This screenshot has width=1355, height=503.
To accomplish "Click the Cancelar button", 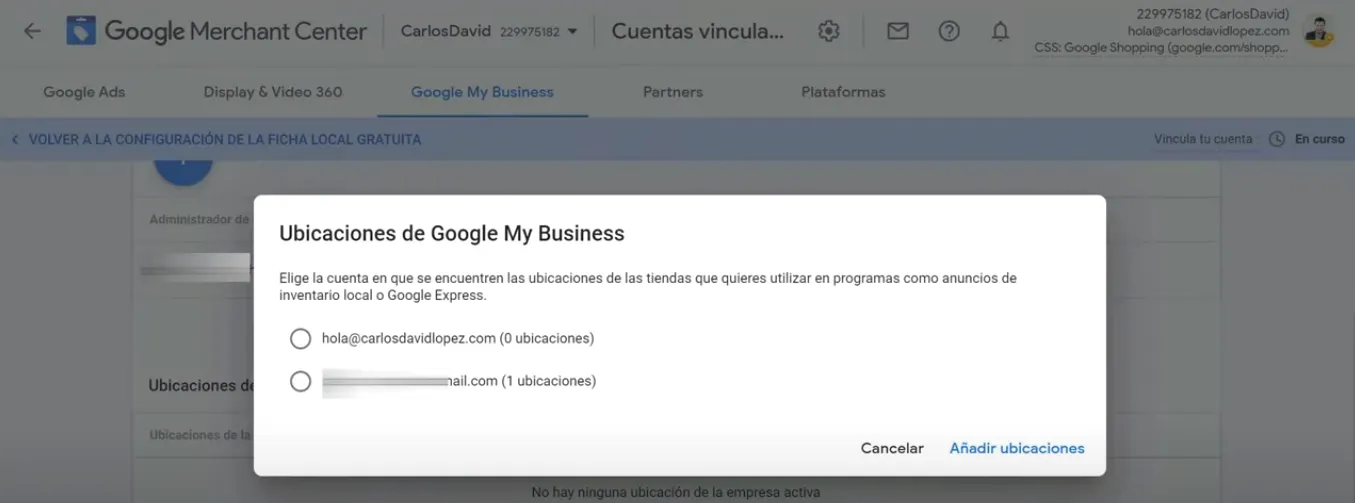I will point(892,448).
